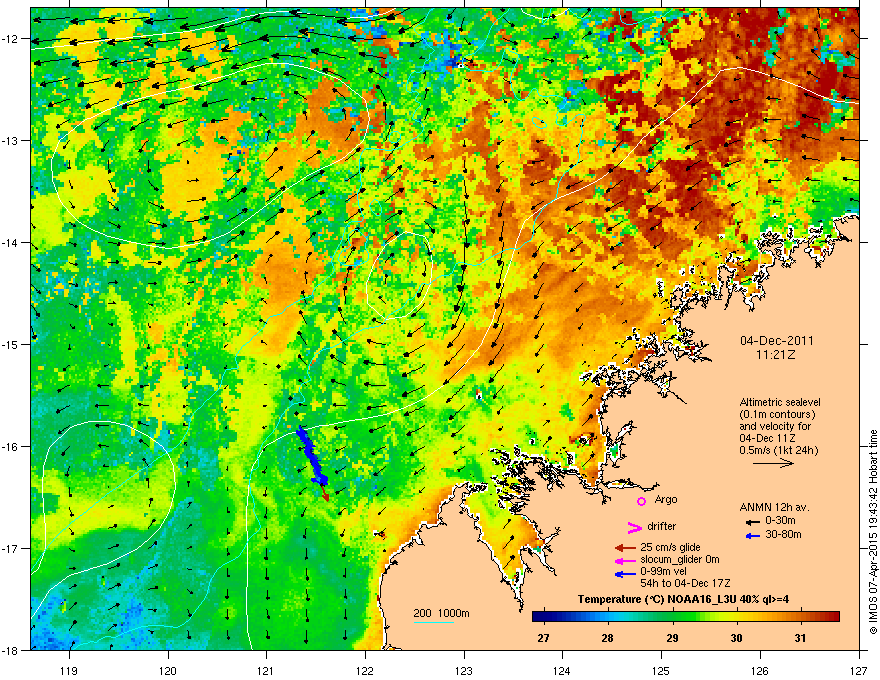Click the '200 1000m' depth text
This screenshot has width=880, height=680.
tap(441, 613)
